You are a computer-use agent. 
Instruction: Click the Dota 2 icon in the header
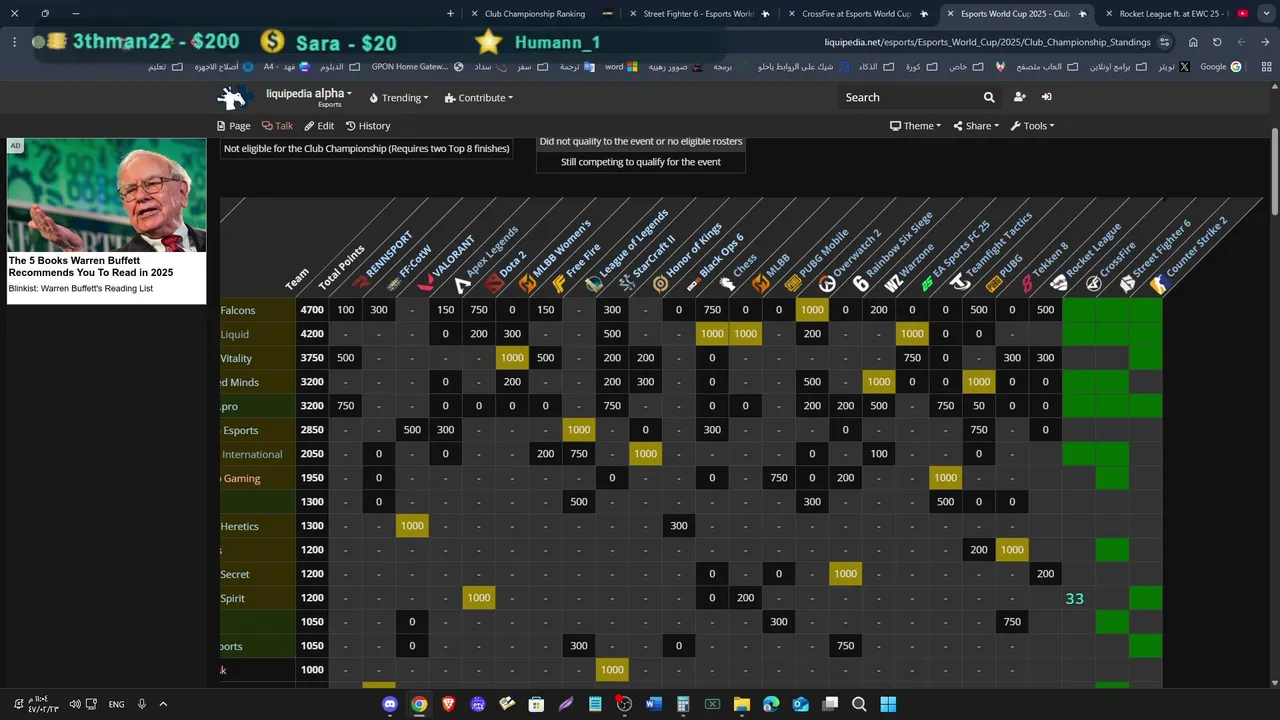point(494,284)
